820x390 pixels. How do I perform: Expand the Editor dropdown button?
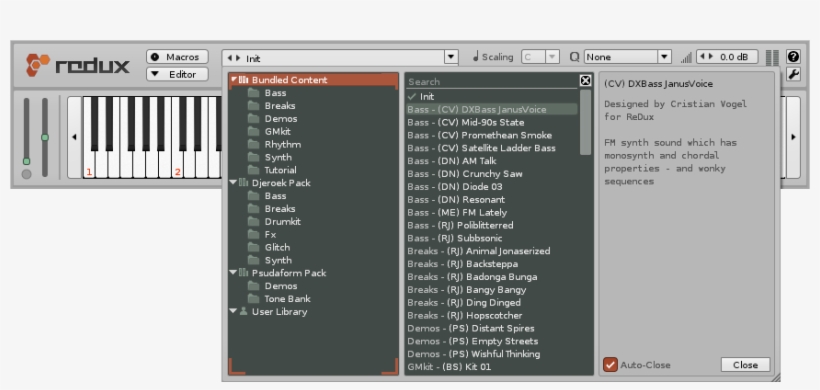click(177, 74)
